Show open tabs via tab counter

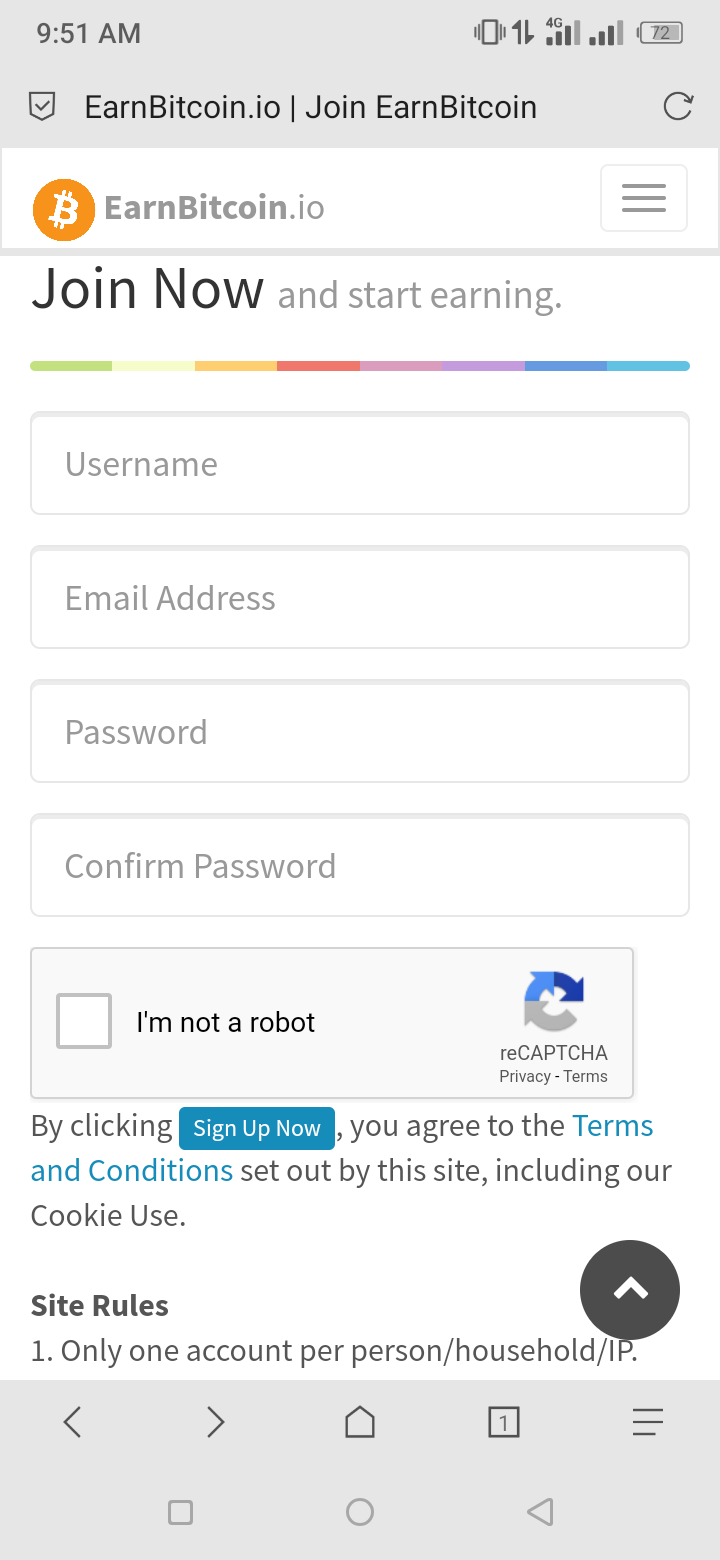[504, 1421]
